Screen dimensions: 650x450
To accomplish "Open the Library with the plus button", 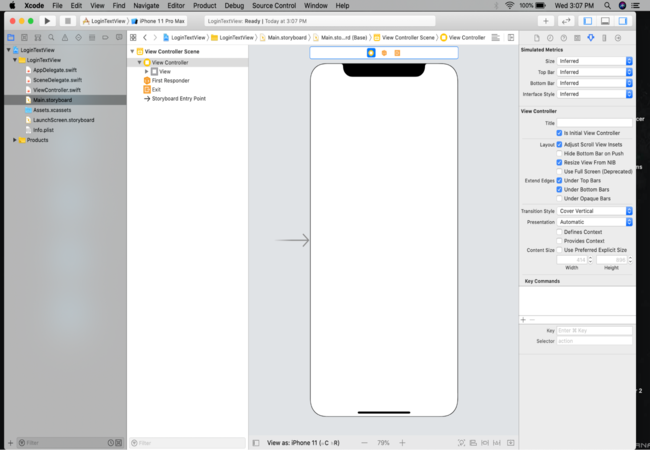I will 546,21.
